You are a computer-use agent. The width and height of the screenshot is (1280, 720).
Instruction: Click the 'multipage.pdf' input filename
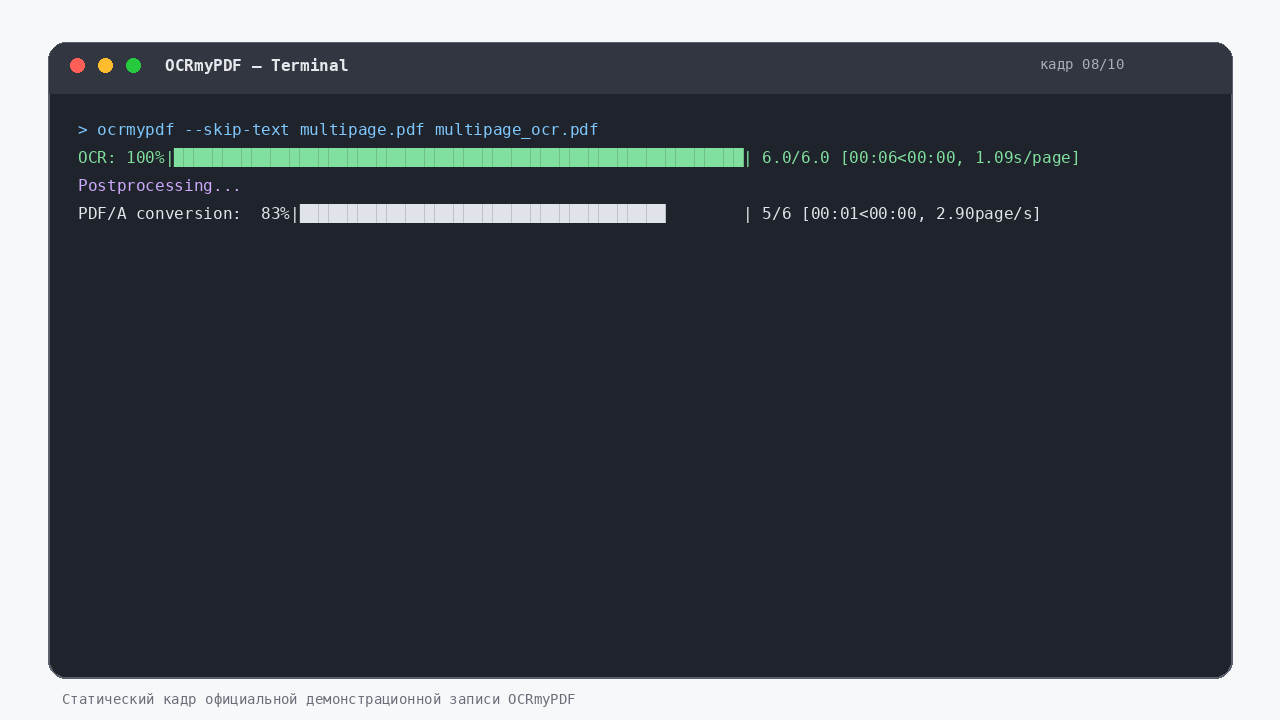362,130
